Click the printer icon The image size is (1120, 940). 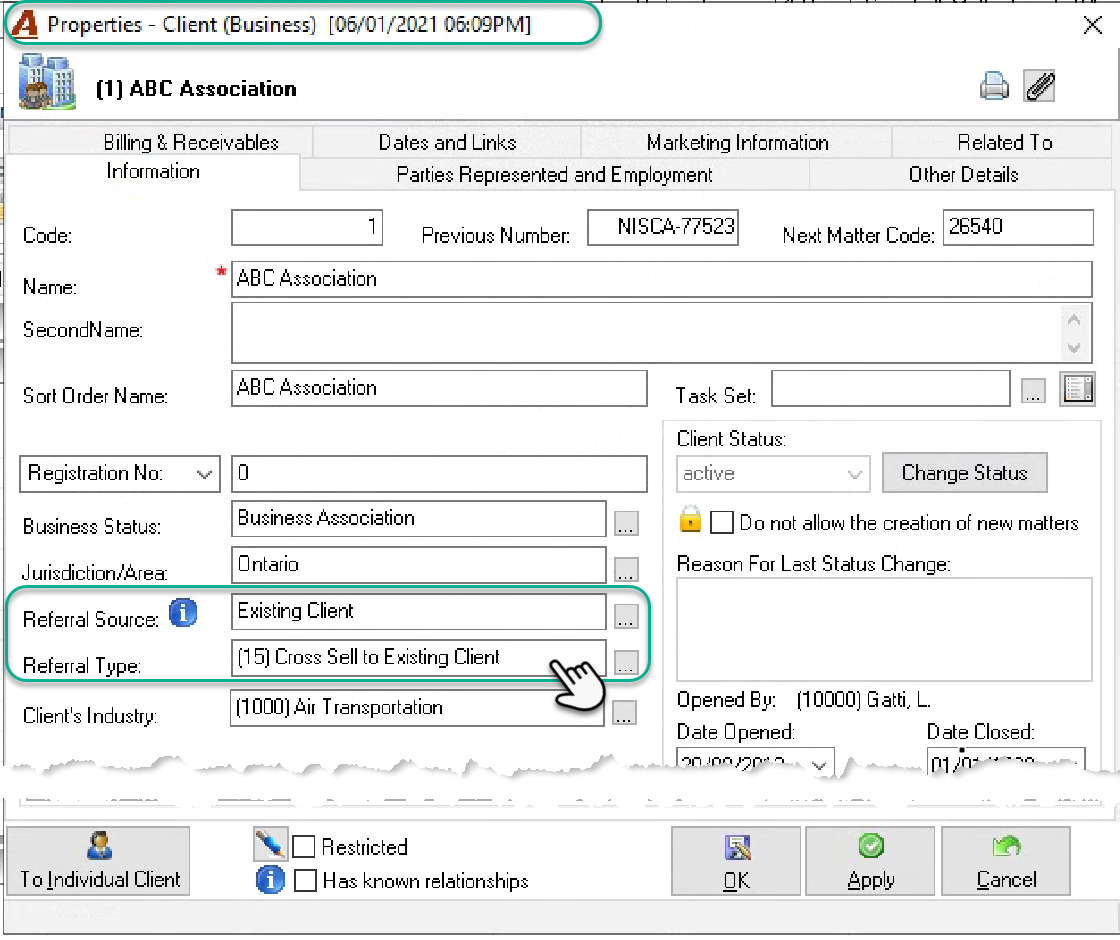pyautogui.click(x=994, y=86)
